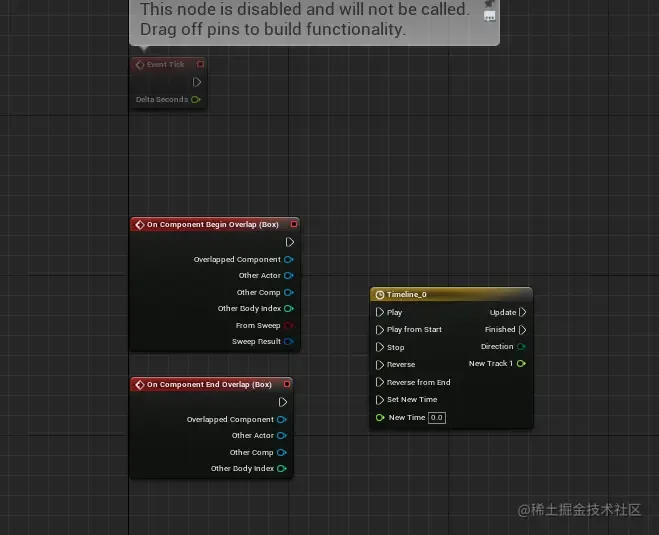The width and height of the screenshot is (659, 535).
Task: Click Begin Overlap Other Actor pin
Action: (289, 276)
